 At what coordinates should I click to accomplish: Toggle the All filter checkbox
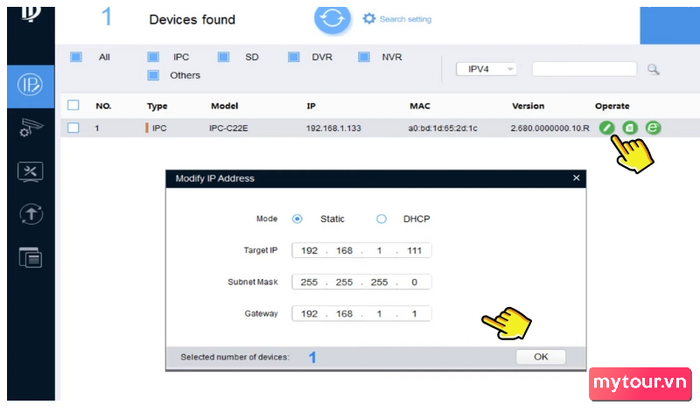(76, 57)
